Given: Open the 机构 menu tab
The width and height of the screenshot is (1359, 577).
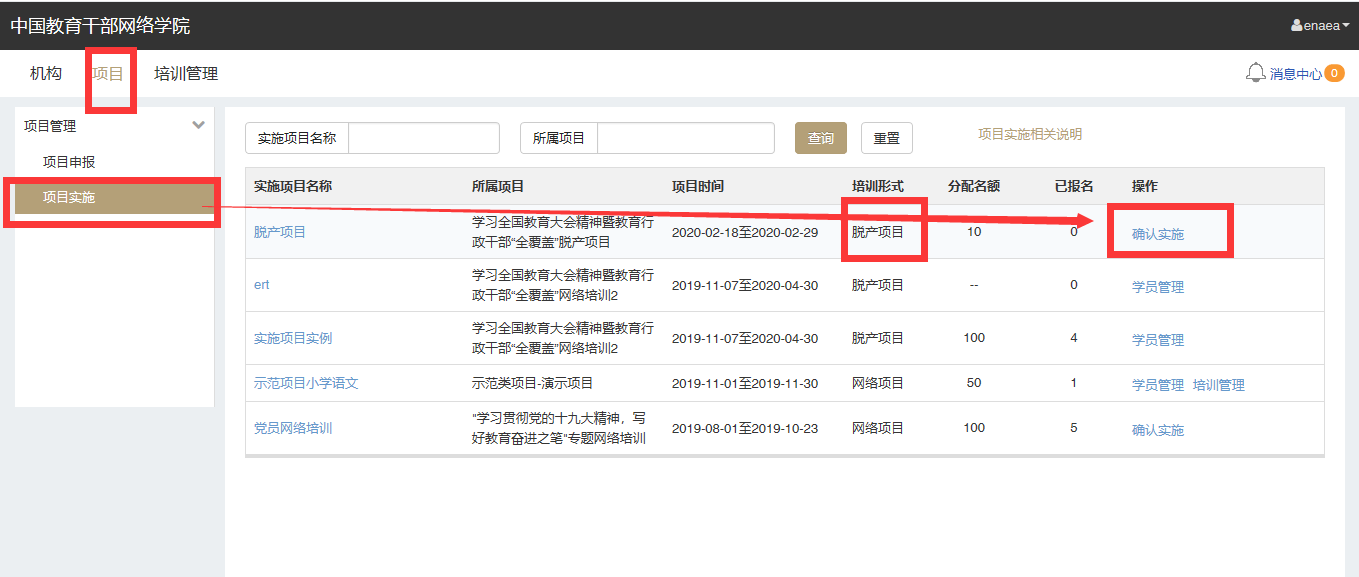Looking at the screenshot, I should tap(46, 73).
